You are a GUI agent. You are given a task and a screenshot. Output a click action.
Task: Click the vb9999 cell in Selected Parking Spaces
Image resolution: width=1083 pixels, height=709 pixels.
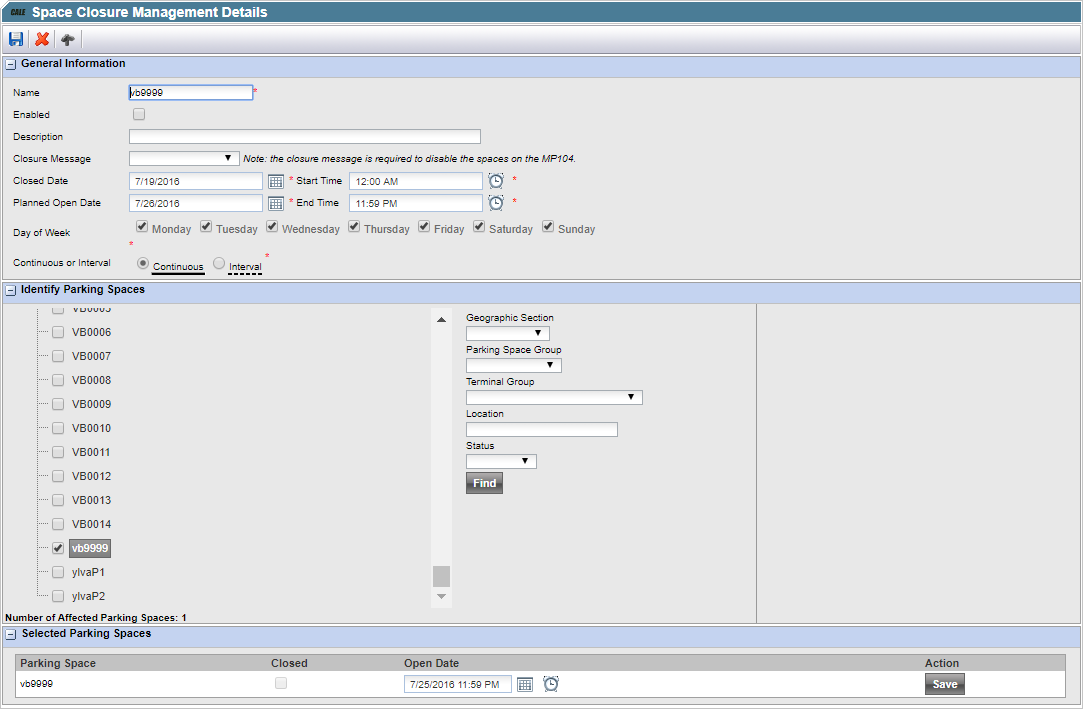[x=37, y=683]
